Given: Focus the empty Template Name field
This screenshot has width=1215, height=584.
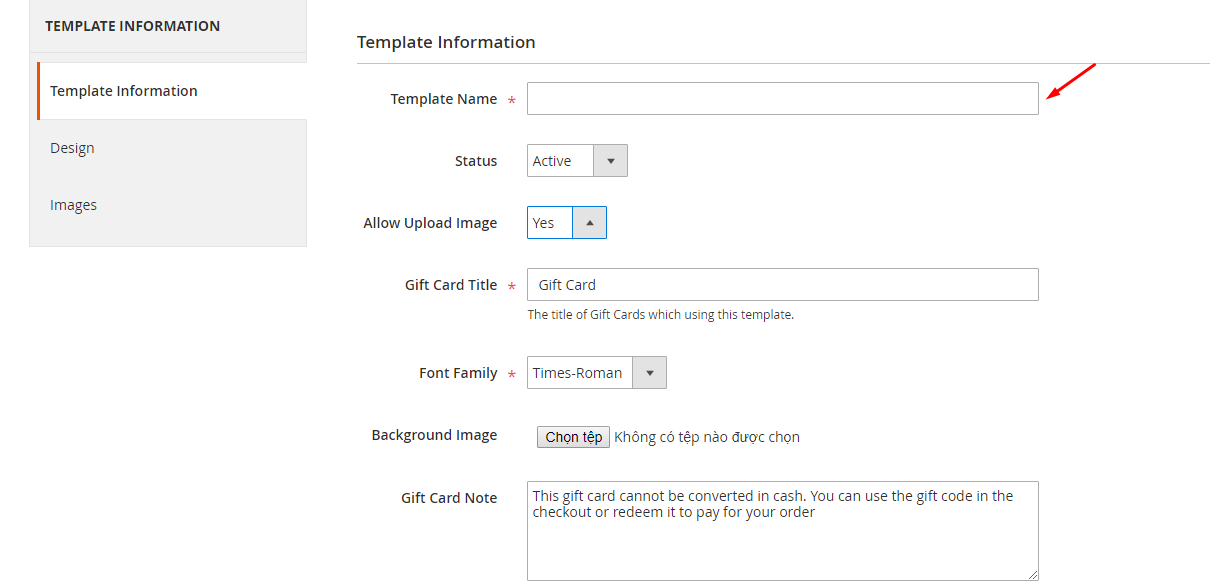Looking at the screenshot, I should point(783,99).
